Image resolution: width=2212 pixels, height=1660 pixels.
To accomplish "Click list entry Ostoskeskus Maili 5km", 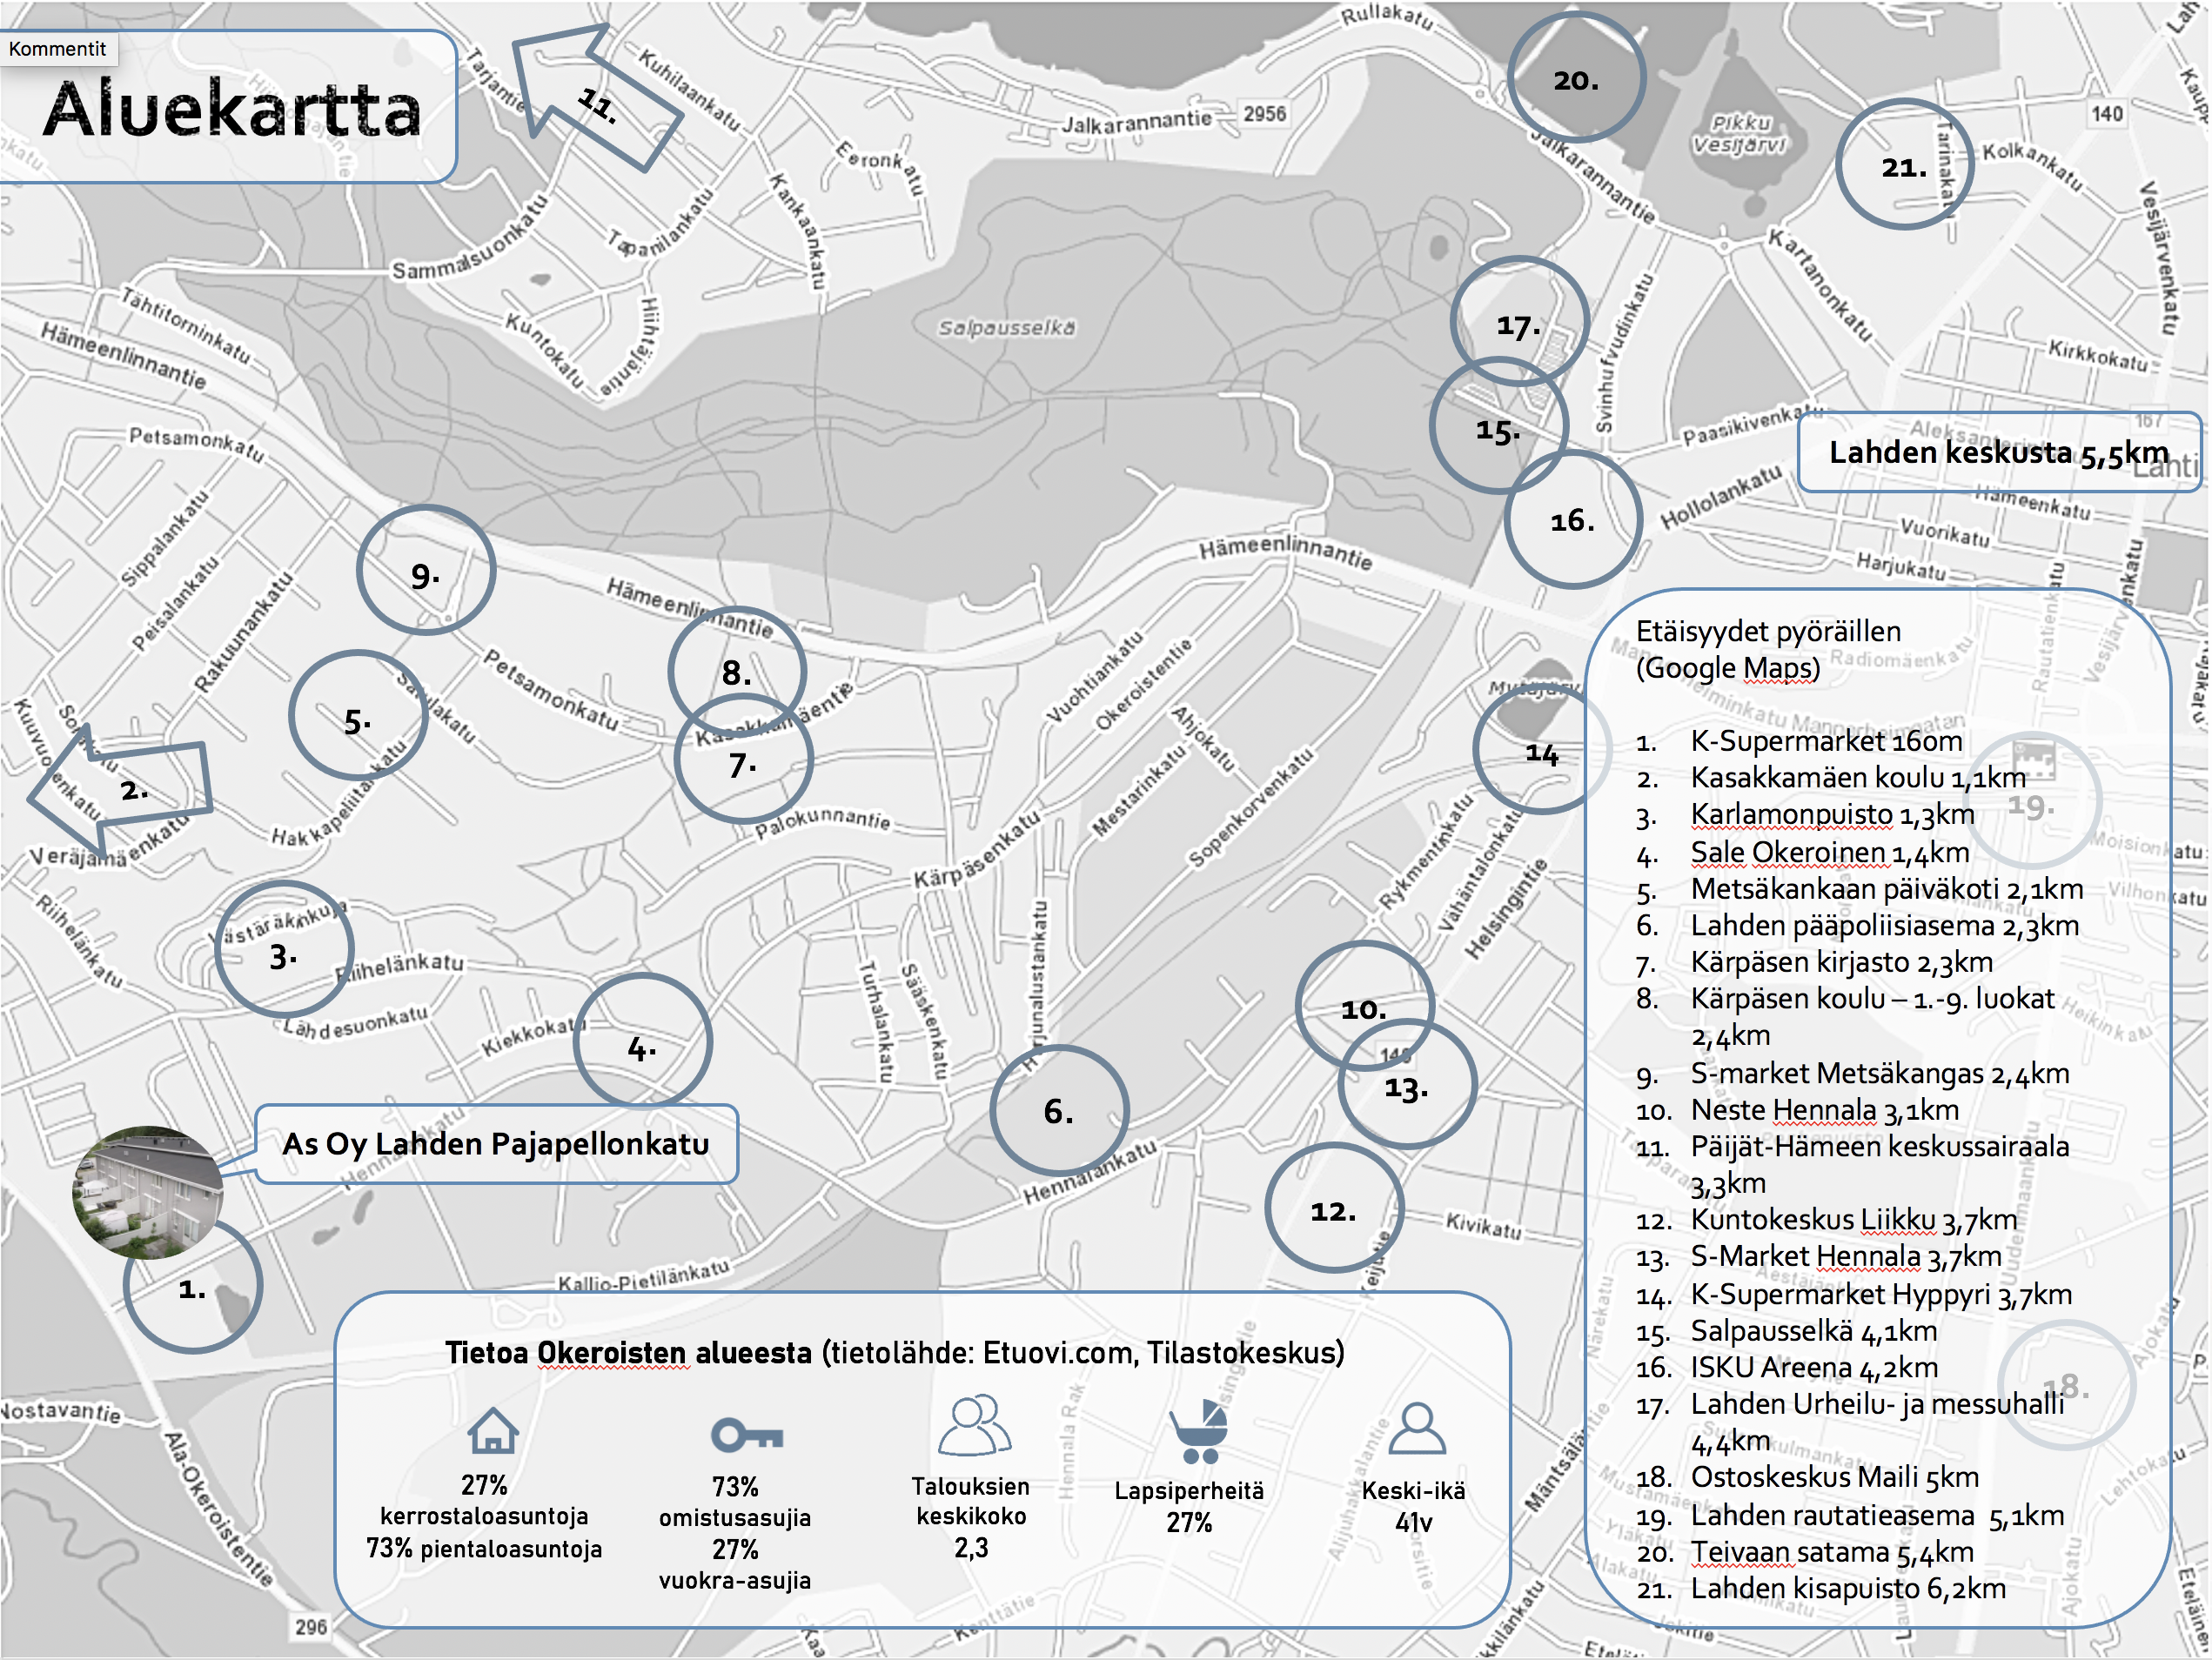I will [x=1834, y=1477].
